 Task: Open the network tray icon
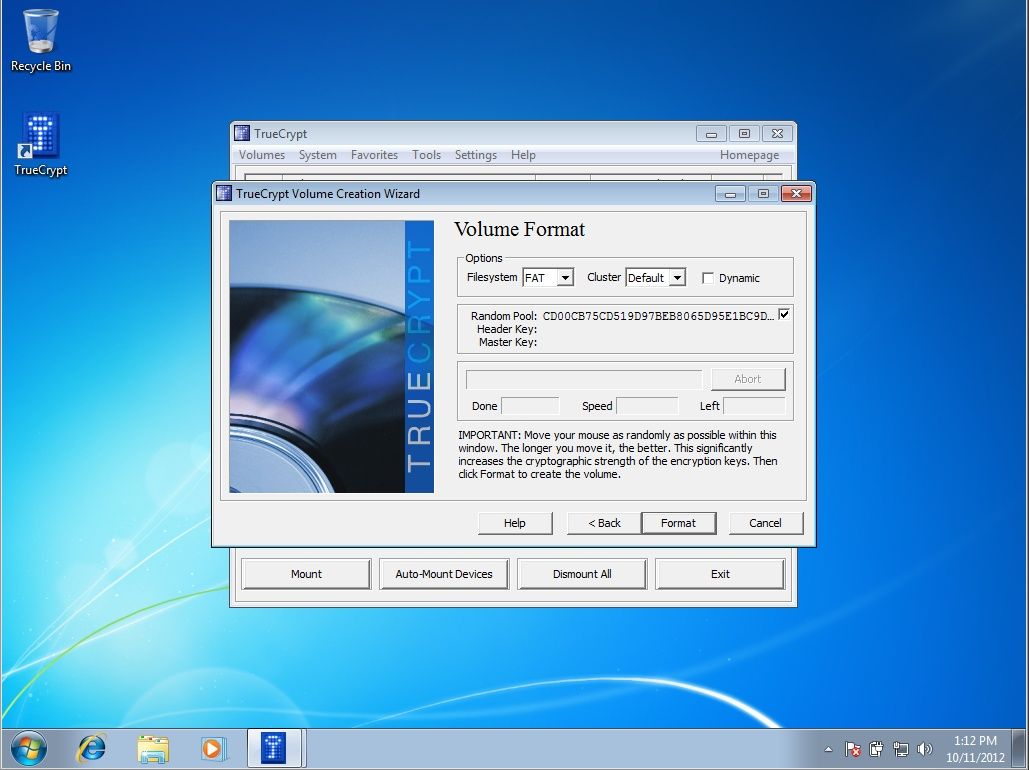click(x=900, y=749)
